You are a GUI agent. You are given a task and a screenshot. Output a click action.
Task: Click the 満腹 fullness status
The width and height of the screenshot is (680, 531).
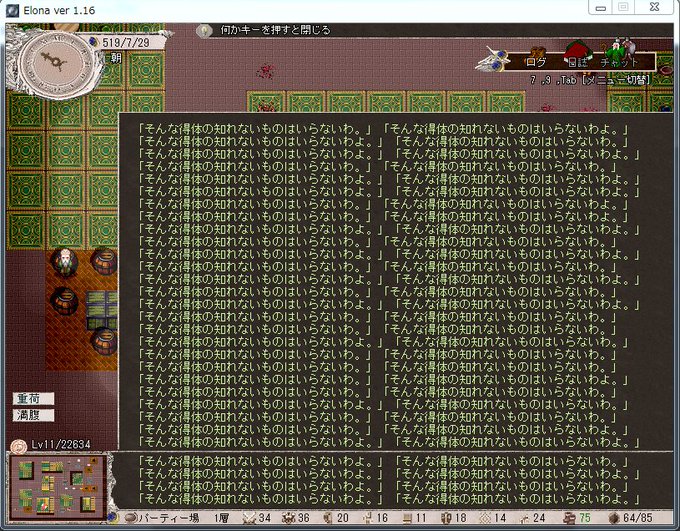pyautogui.click(x=33, y=415)
